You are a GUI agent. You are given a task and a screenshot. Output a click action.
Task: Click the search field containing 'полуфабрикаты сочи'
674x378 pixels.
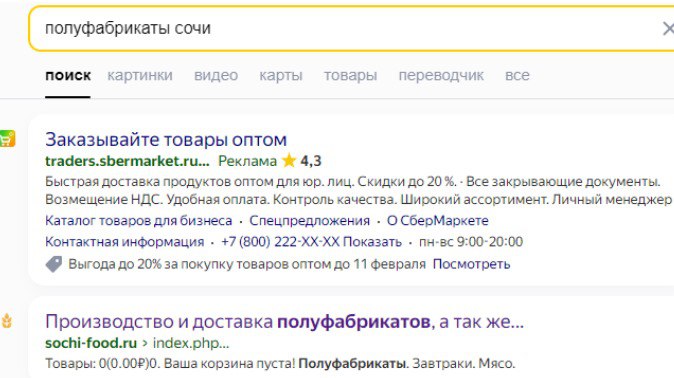[x=351, y=28]
